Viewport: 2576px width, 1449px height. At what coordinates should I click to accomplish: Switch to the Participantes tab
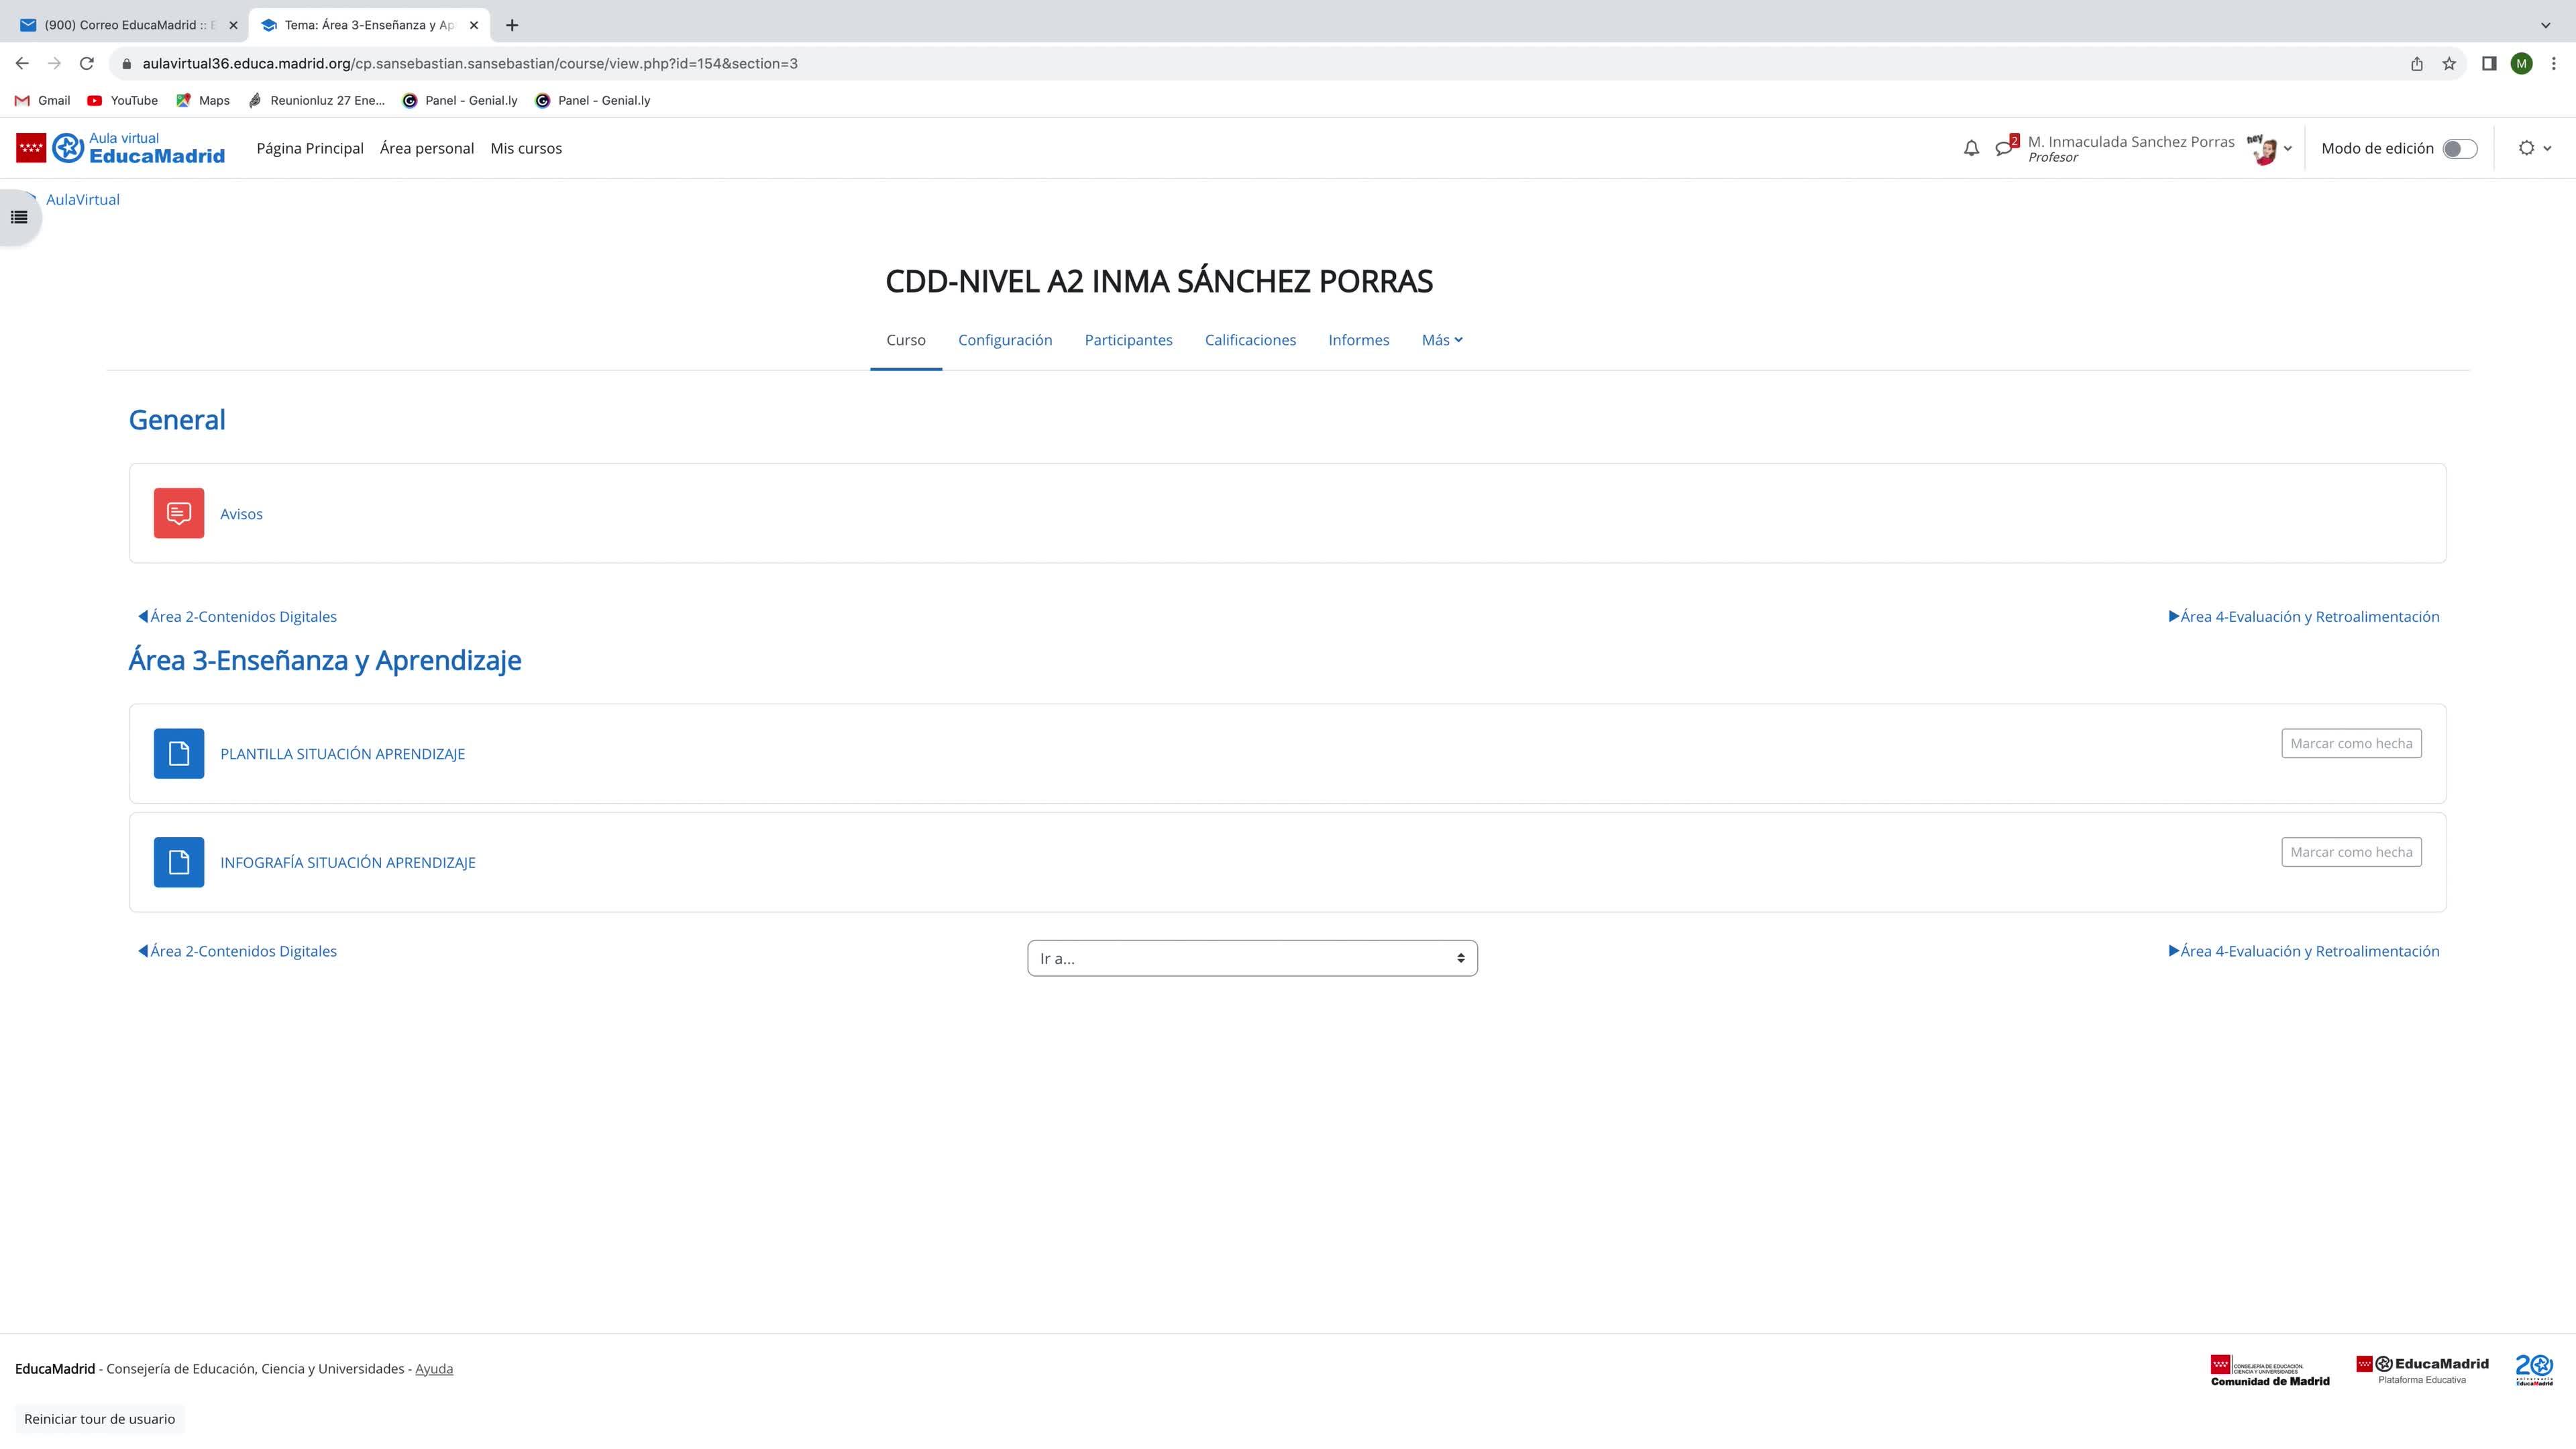pyautogui.click(x=1128, y=340)
